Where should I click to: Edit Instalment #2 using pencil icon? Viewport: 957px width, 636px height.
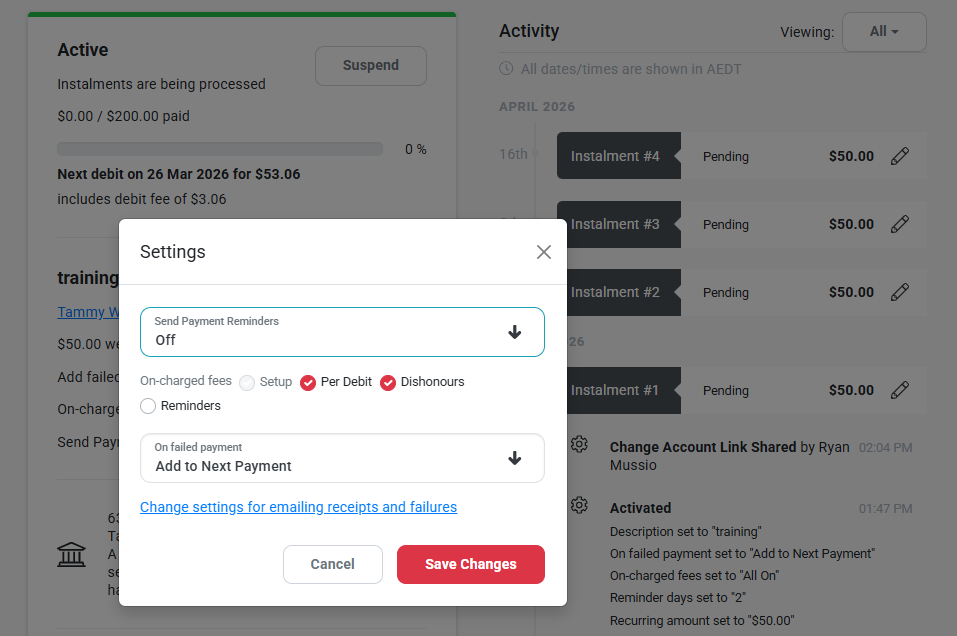tap(900, 292)
